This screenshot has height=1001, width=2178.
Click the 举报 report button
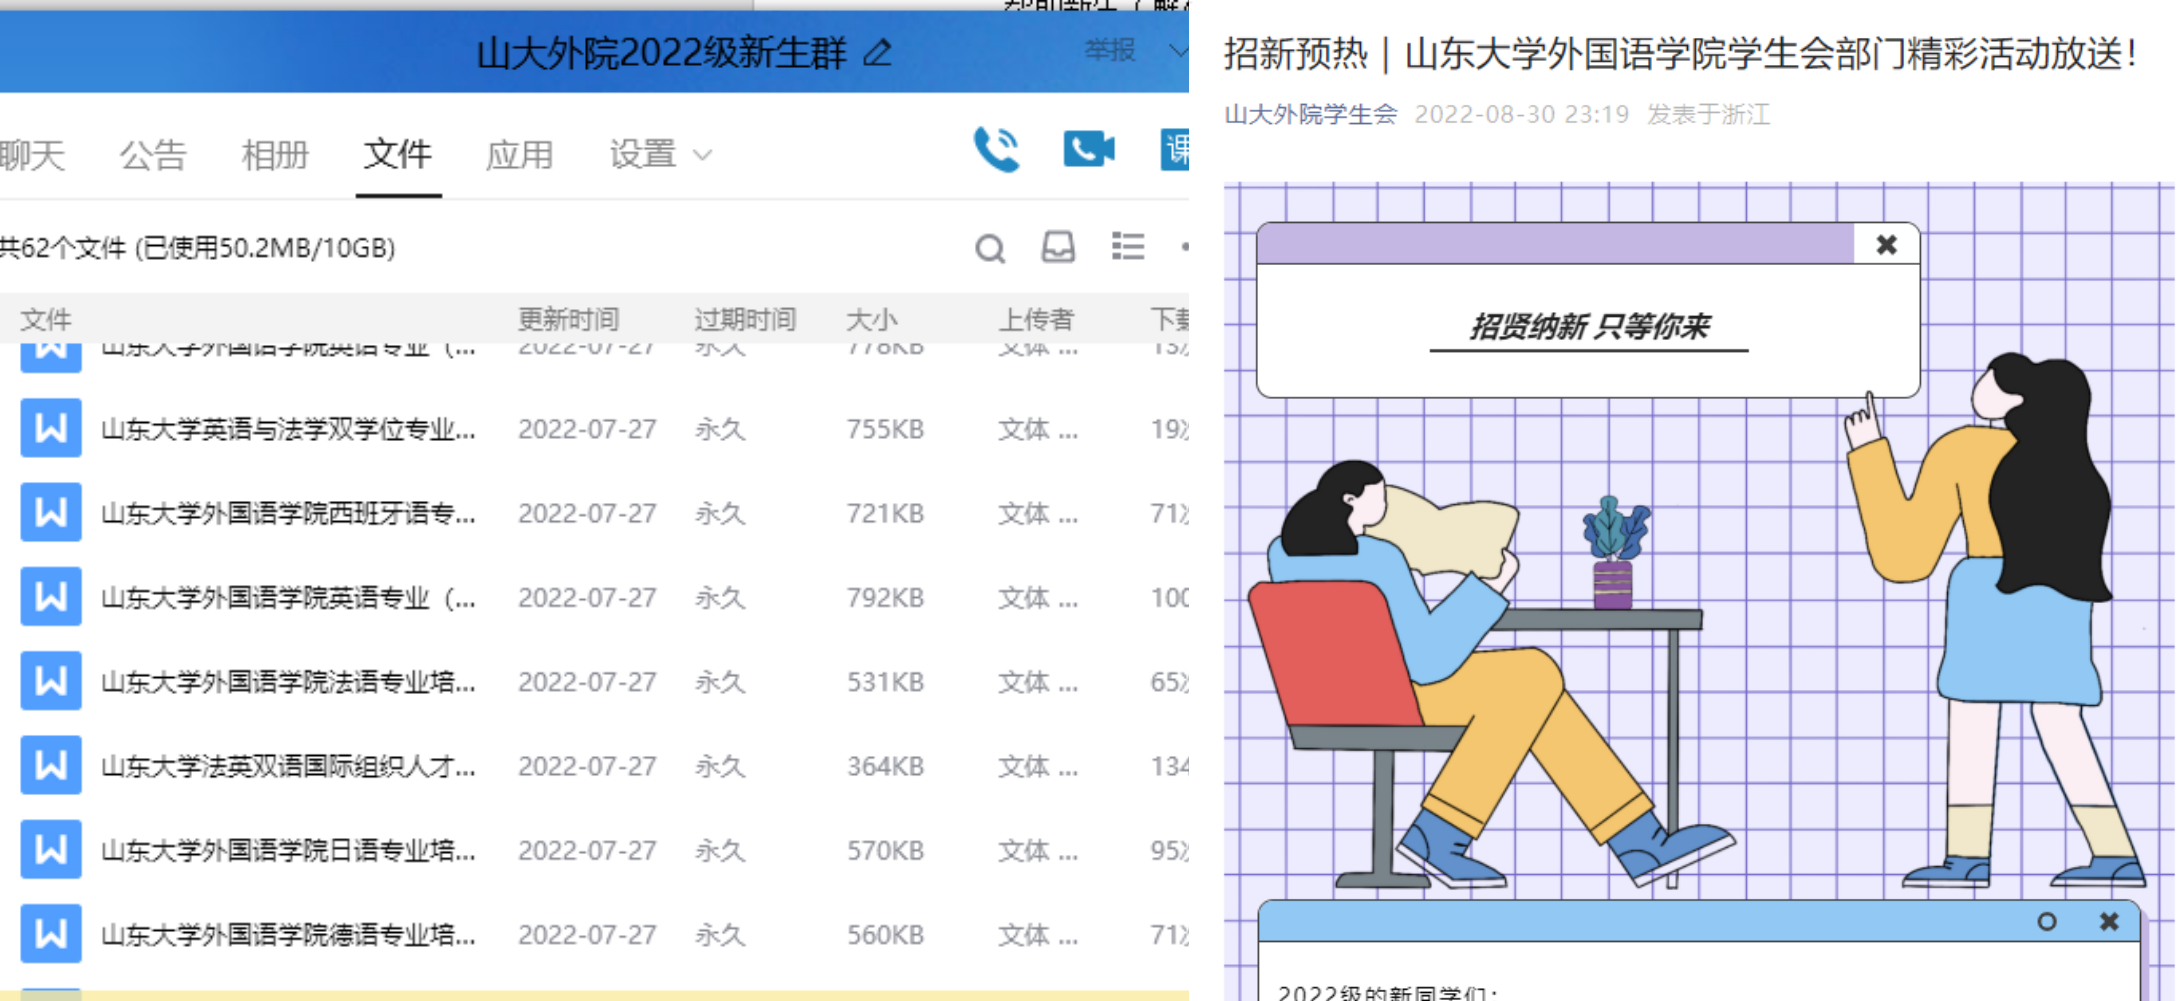click(1110, 50)
